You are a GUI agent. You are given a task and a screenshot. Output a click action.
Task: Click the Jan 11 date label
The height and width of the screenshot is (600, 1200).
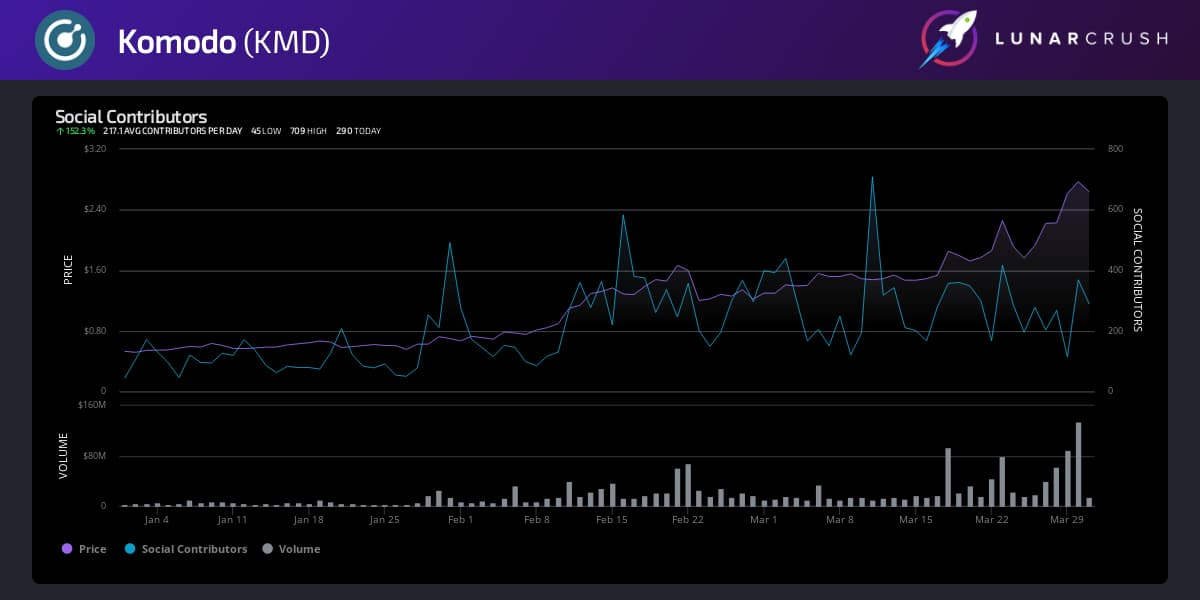[x=232, y=520]
